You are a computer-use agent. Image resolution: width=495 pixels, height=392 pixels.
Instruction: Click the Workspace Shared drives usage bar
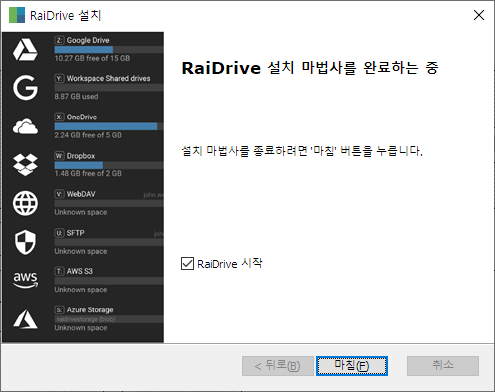(x=109, y=88)
